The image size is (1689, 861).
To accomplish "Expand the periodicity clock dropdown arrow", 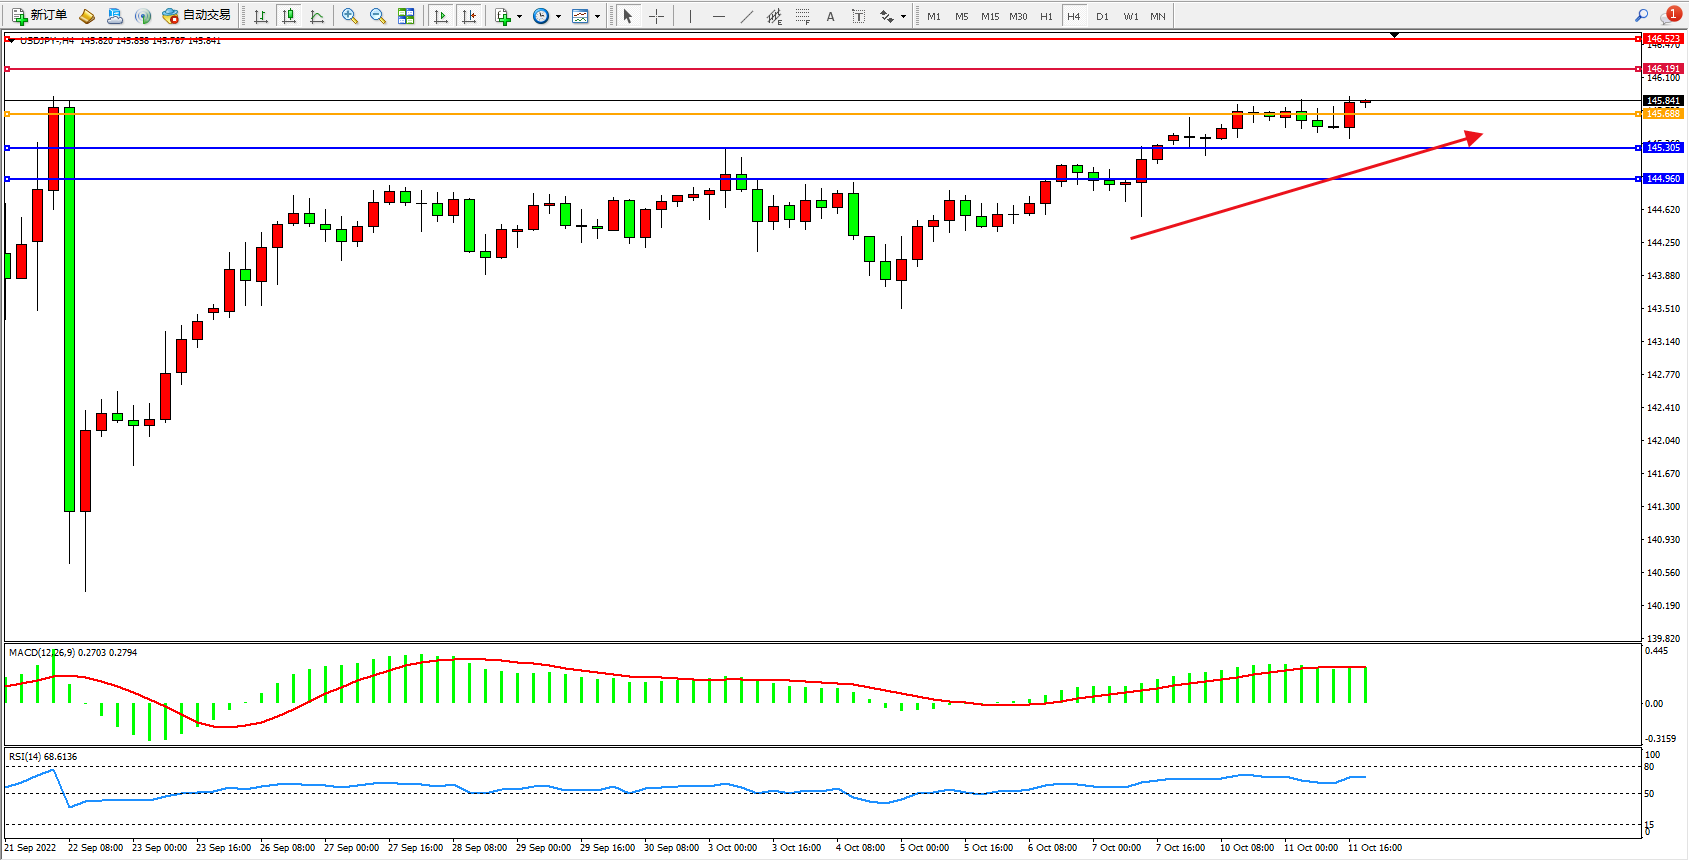I will coord(558,17).
